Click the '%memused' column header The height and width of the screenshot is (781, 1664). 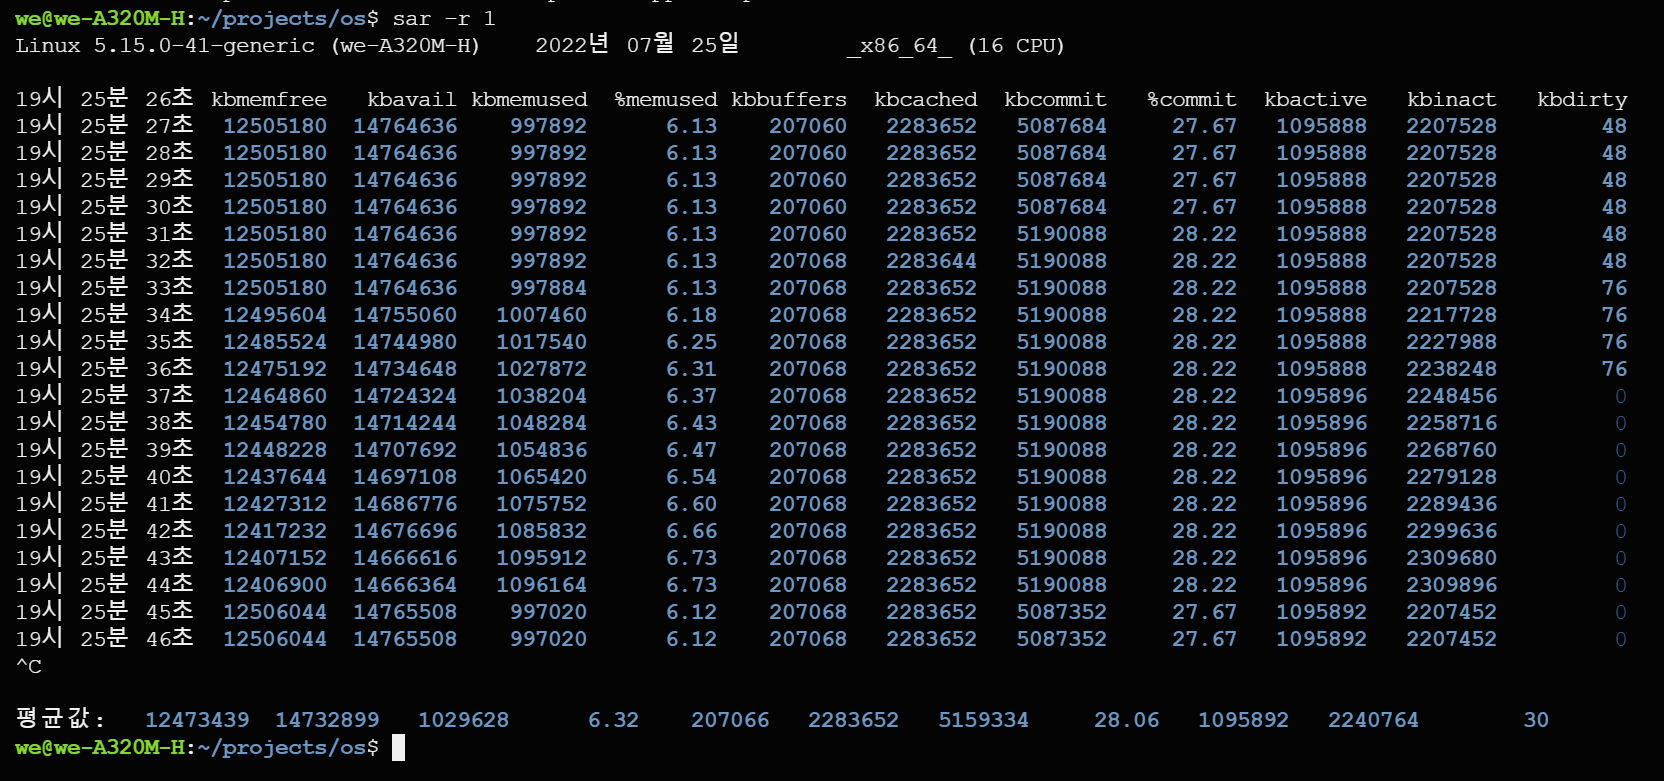[665, 100]
